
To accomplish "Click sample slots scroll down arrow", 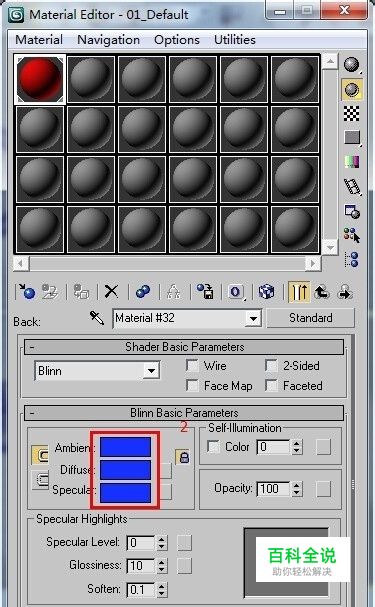I will [x=330, y=247].
